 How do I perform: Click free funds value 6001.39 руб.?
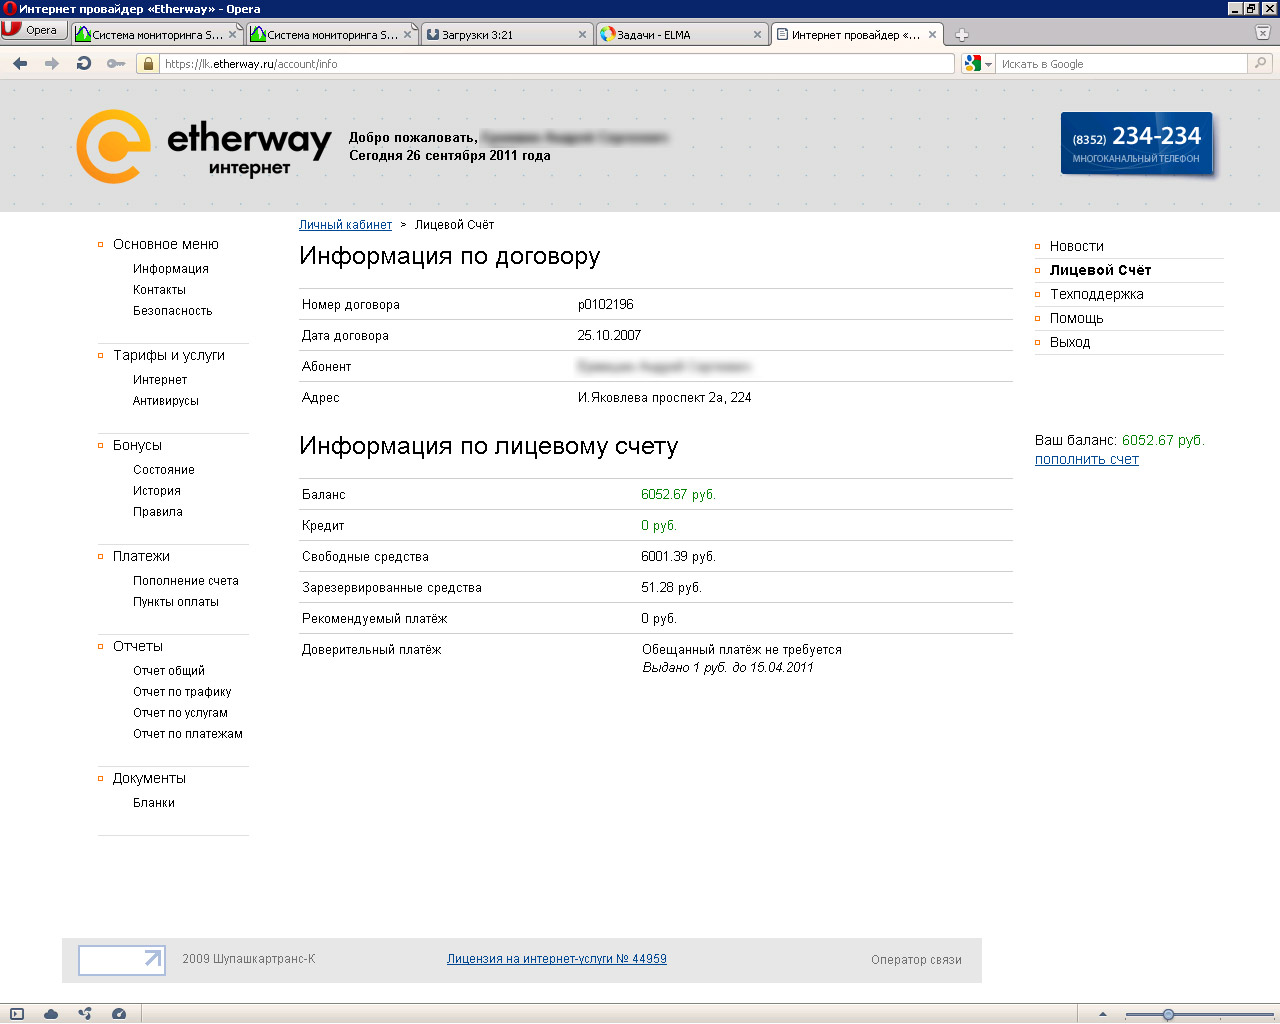point(678,557)
